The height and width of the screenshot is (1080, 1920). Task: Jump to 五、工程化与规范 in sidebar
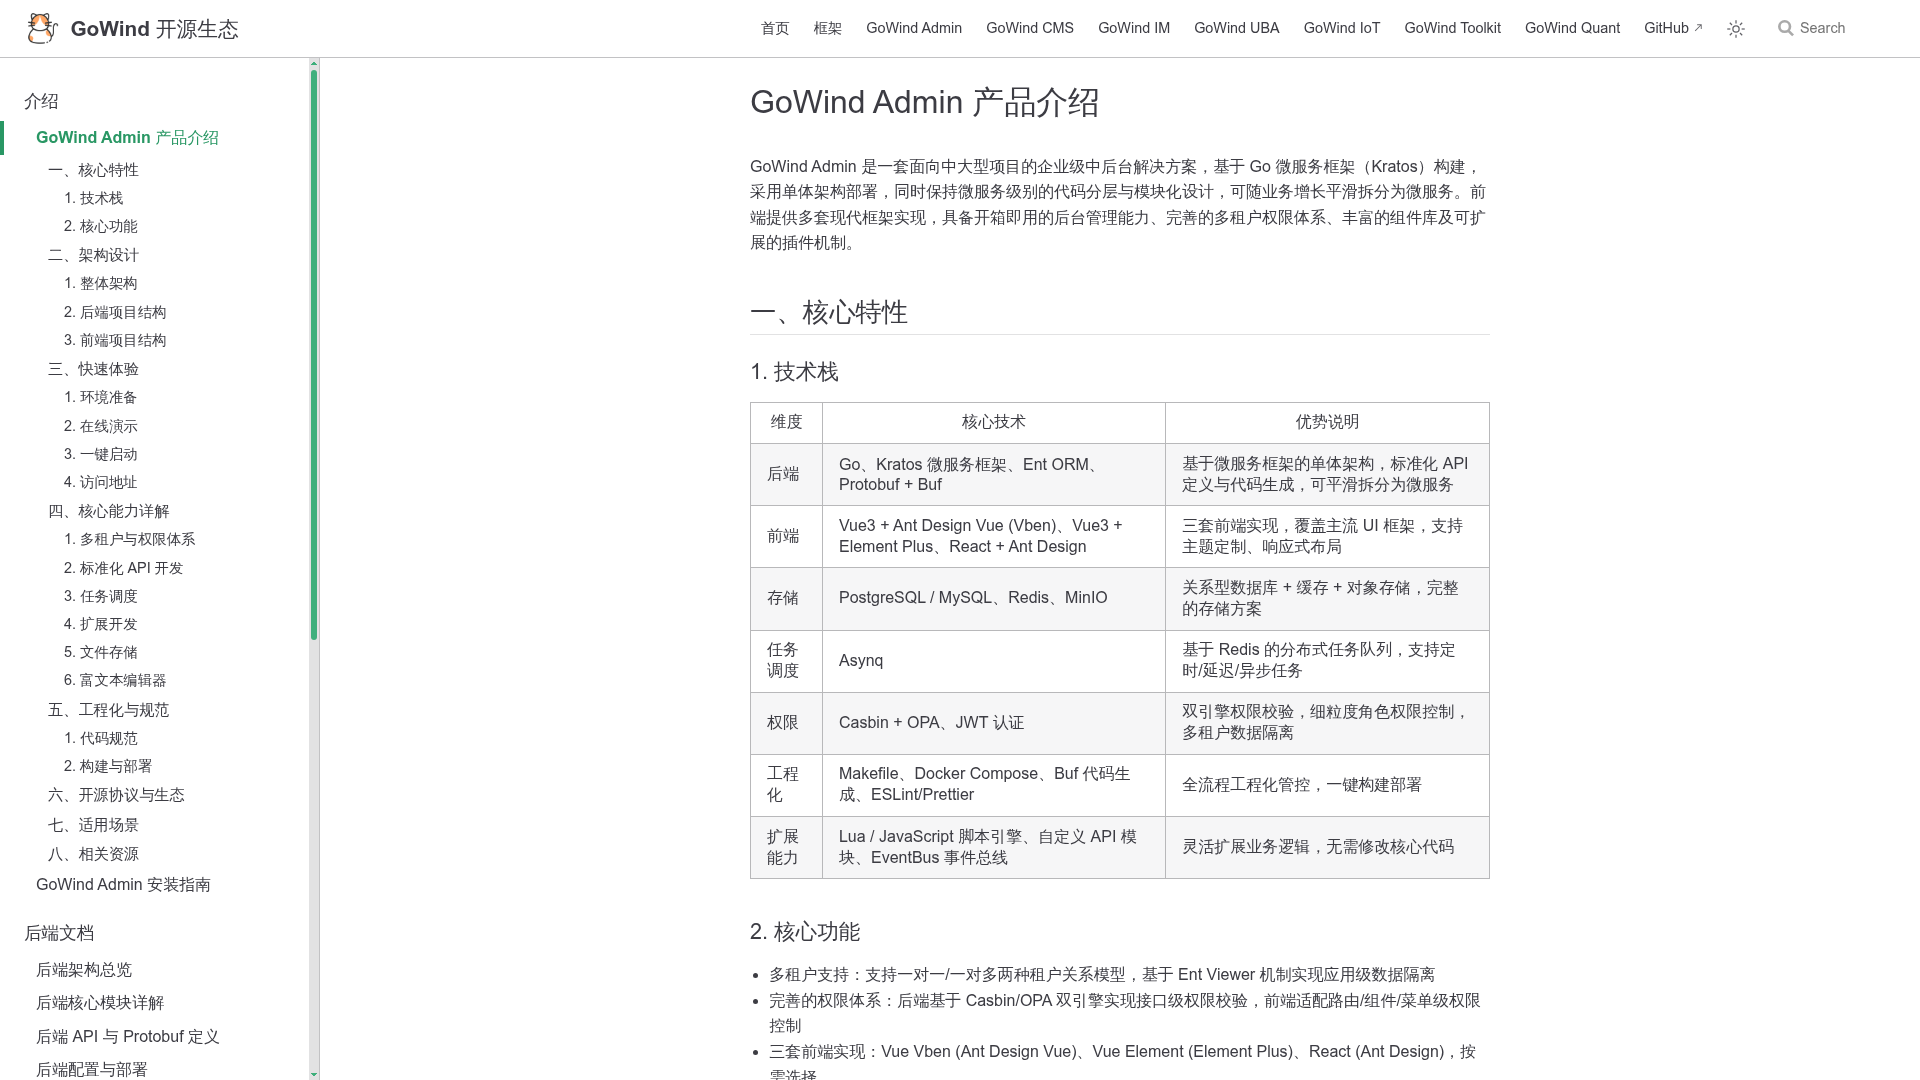108,710
